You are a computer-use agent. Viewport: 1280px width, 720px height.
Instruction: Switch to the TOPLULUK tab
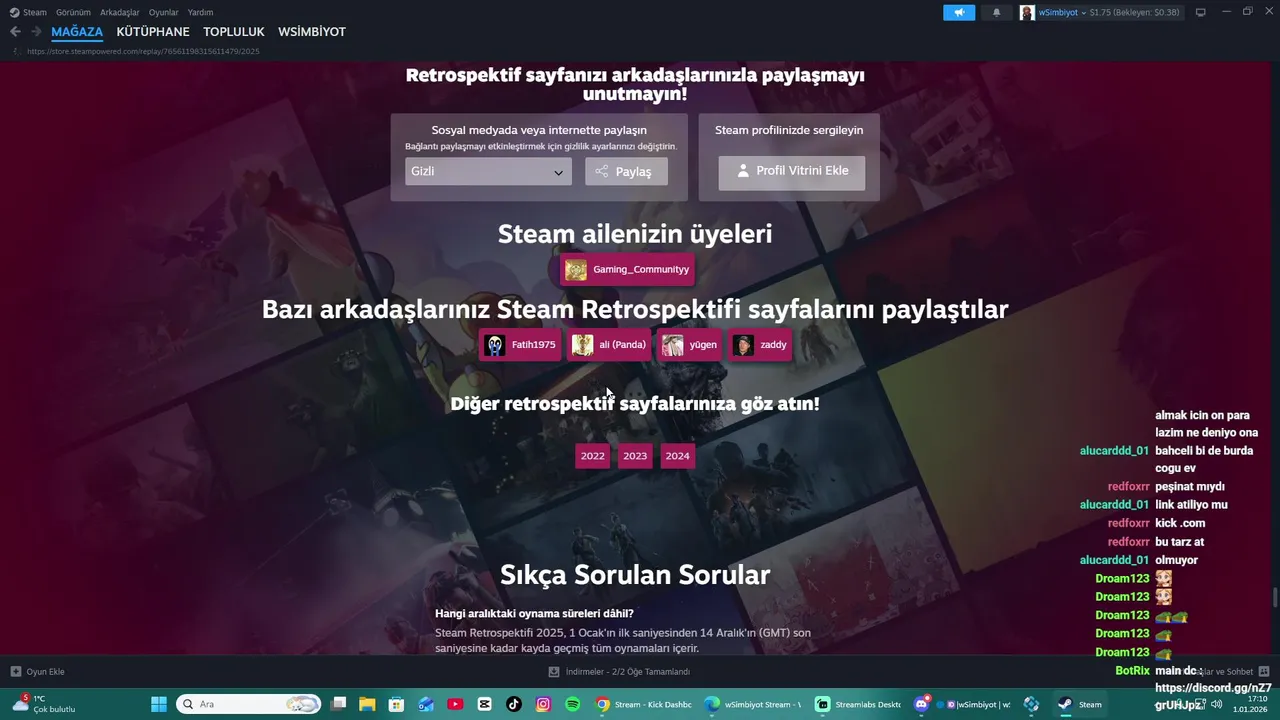coord(234,32)
